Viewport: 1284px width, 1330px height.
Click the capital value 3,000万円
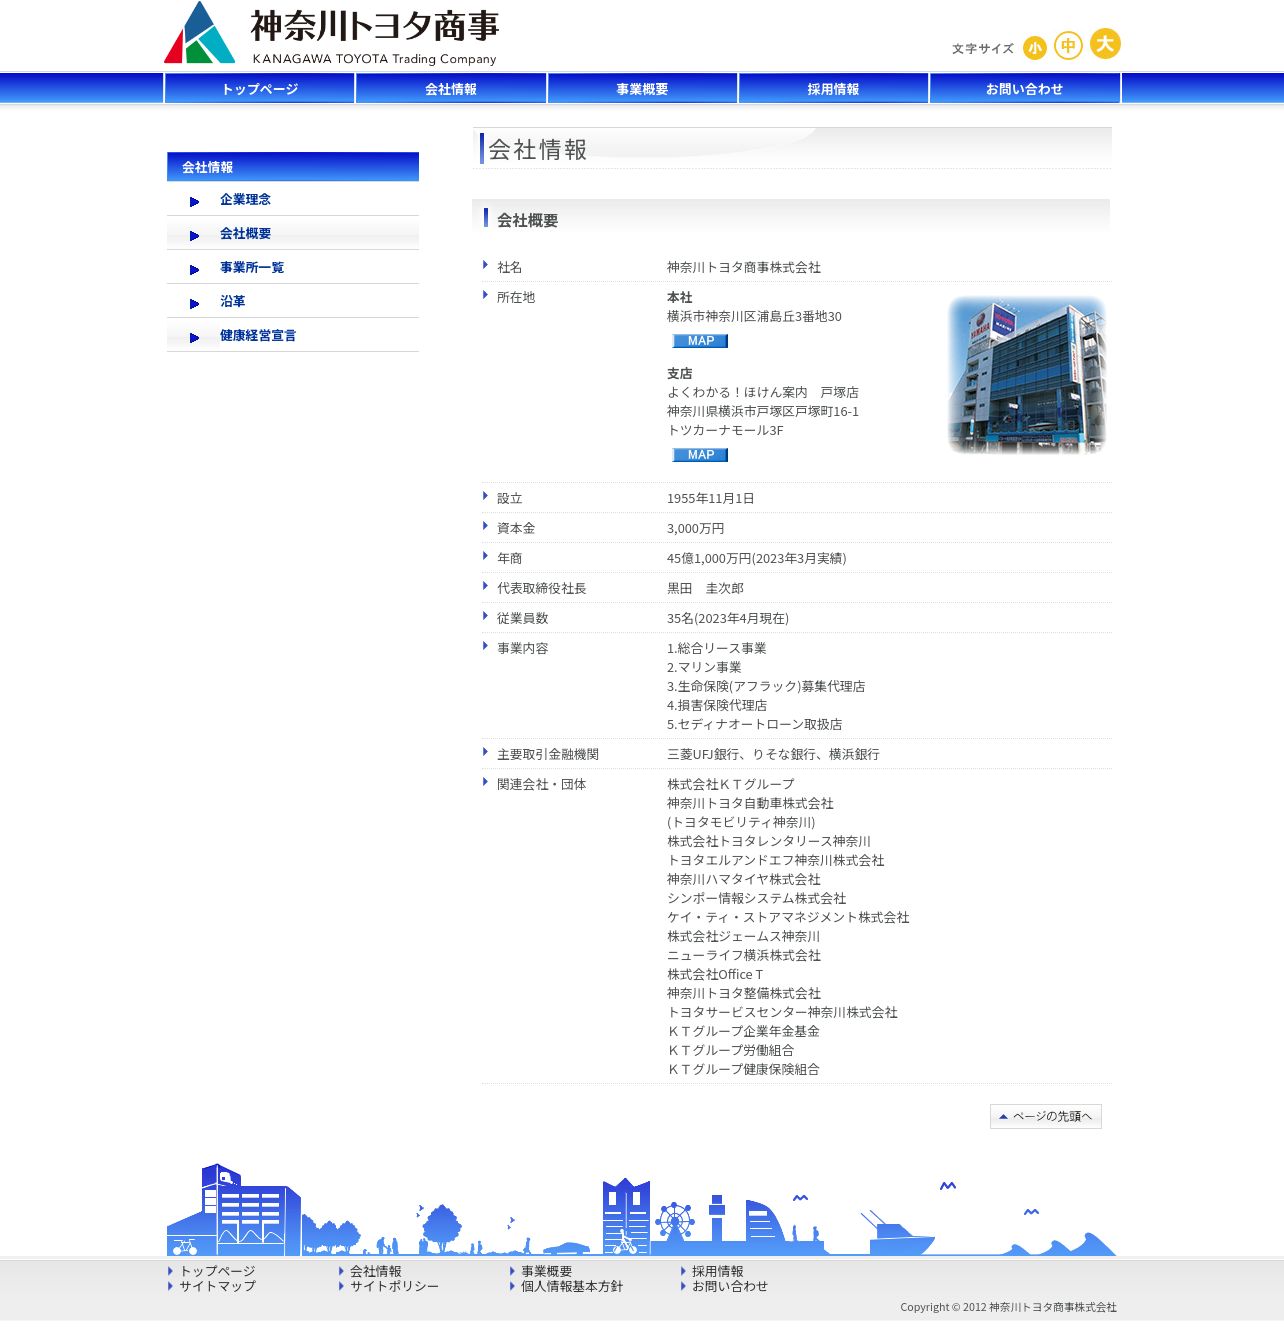pos(696,529)
